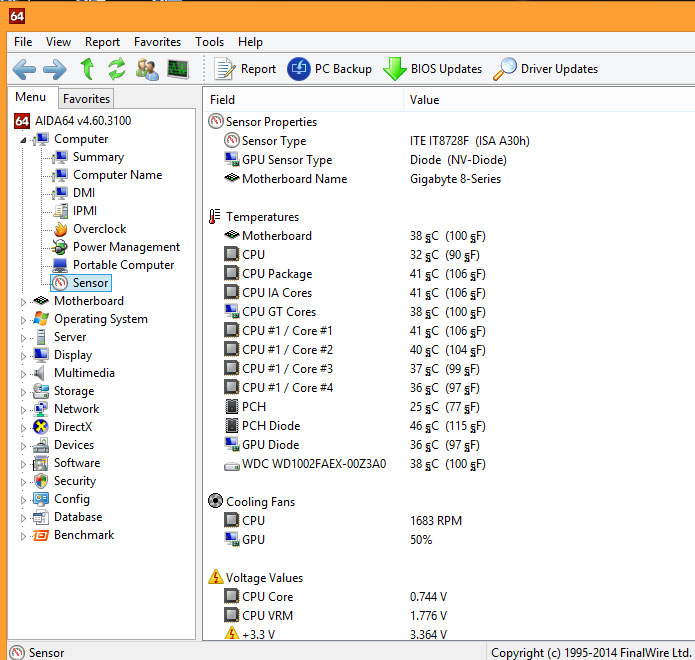Click the Field column header
Screen dimensions: 695x660
coord(304,100)
